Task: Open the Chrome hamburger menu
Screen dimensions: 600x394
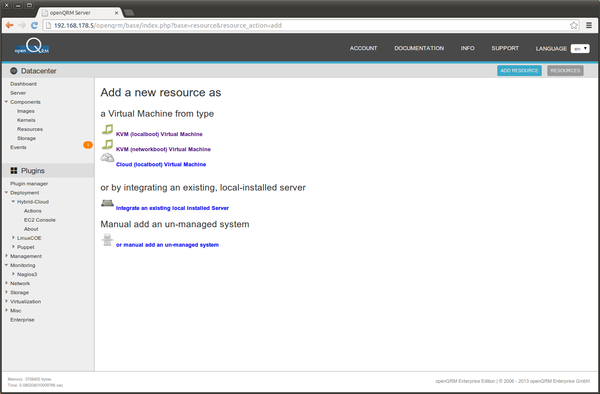Action: 589,25
